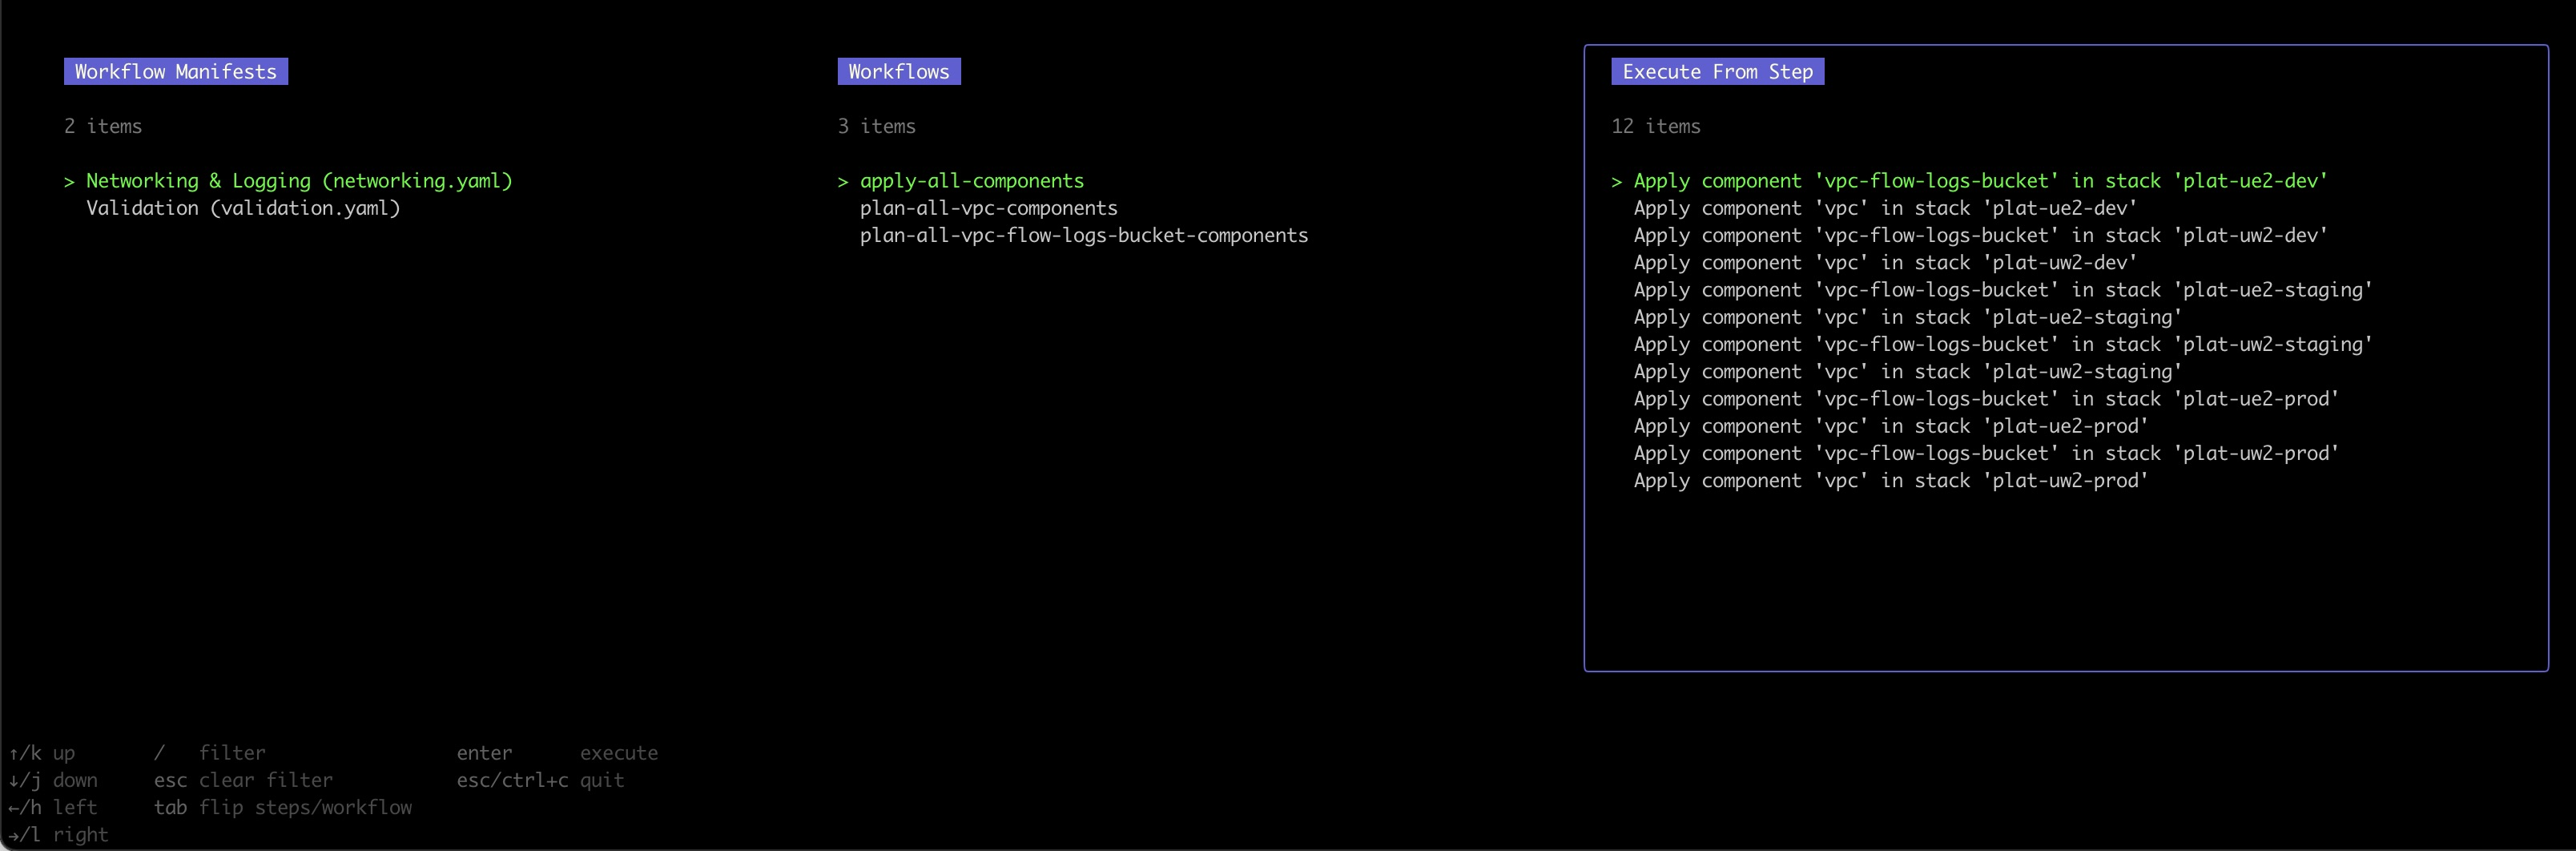
Task: Choose vpc step in plat-uw2-staging
Action: [1907, 371]
